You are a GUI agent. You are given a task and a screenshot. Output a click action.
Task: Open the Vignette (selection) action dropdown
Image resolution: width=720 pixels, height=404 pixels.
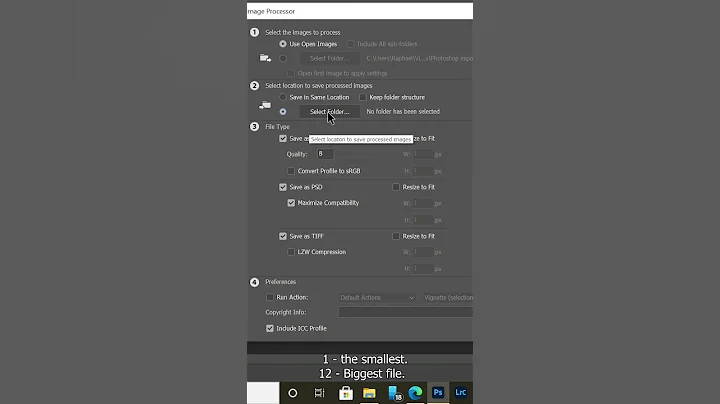[447, 298]
